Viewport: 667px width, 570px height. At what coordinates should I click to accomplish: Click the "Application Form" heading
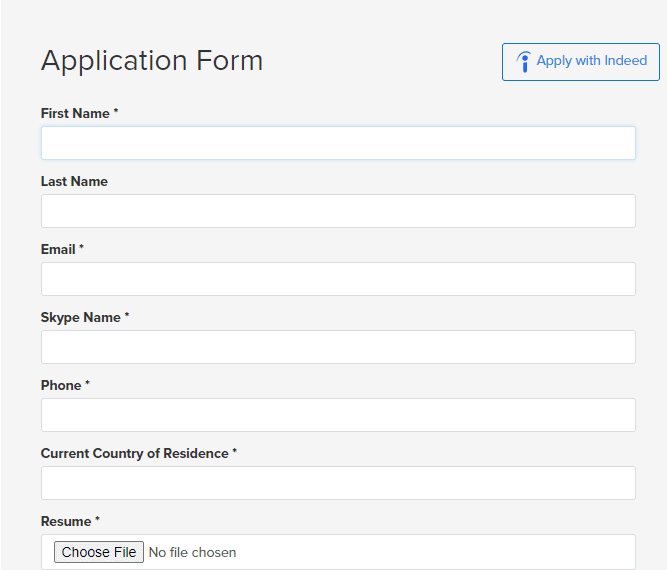pyautogui.click(x=152, y=61)
